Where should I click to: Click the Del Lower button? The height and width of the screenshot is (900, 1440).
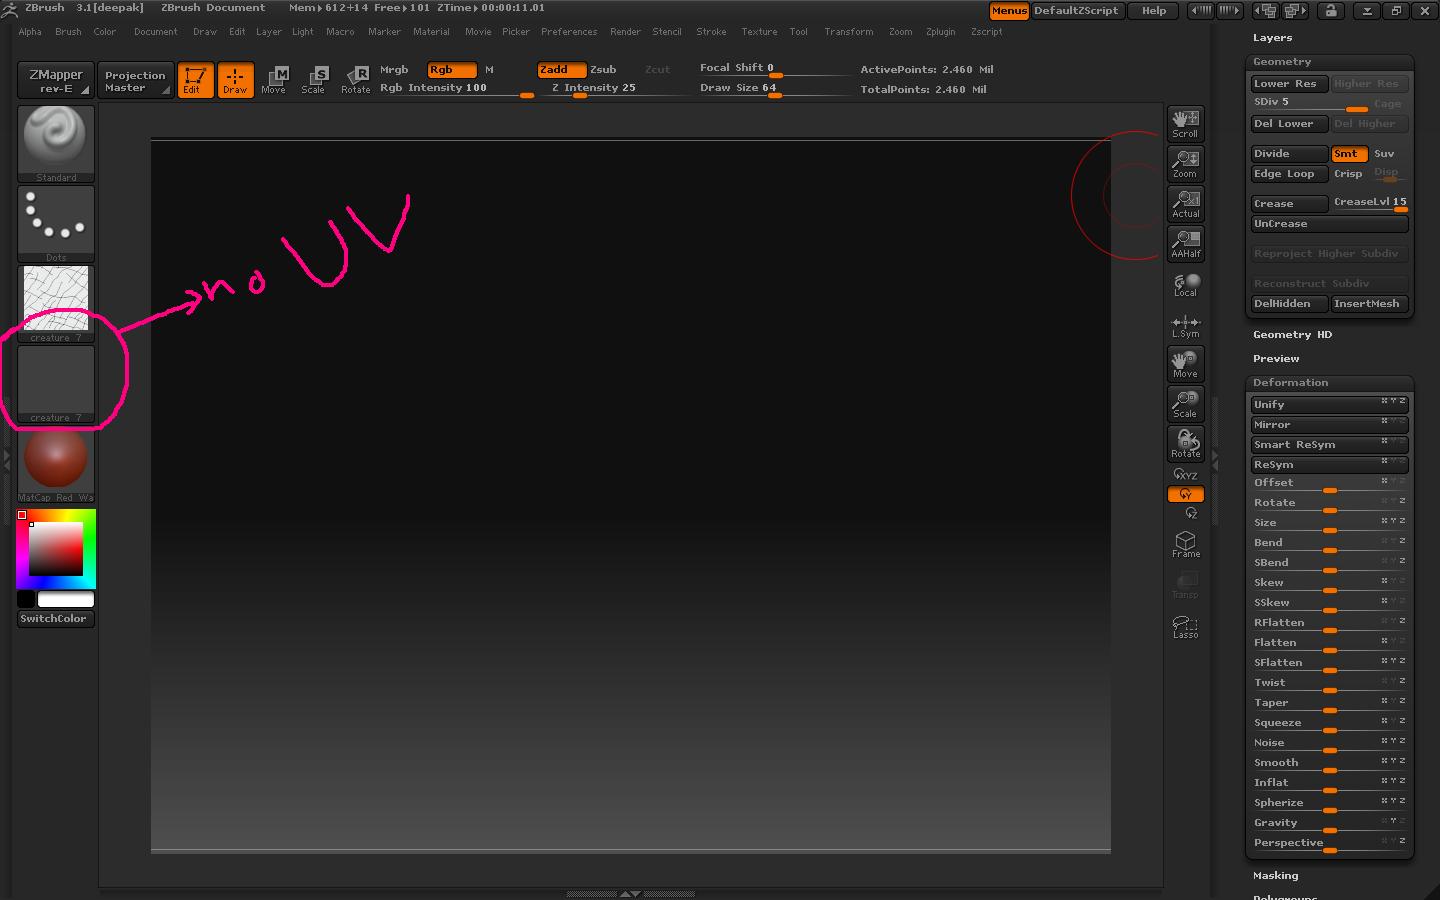tap(1289, 124)
